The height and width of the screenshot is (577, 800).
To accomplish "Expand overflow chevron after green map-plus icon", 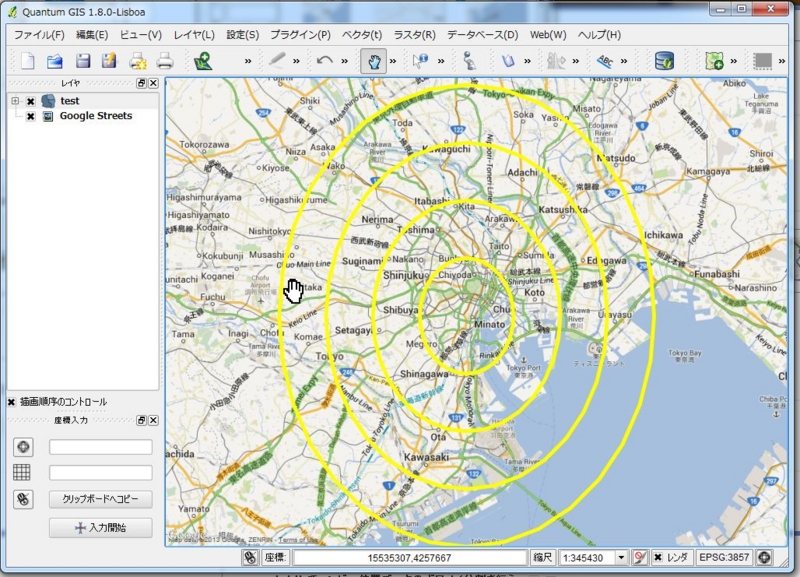I will [x=734, y=61].
